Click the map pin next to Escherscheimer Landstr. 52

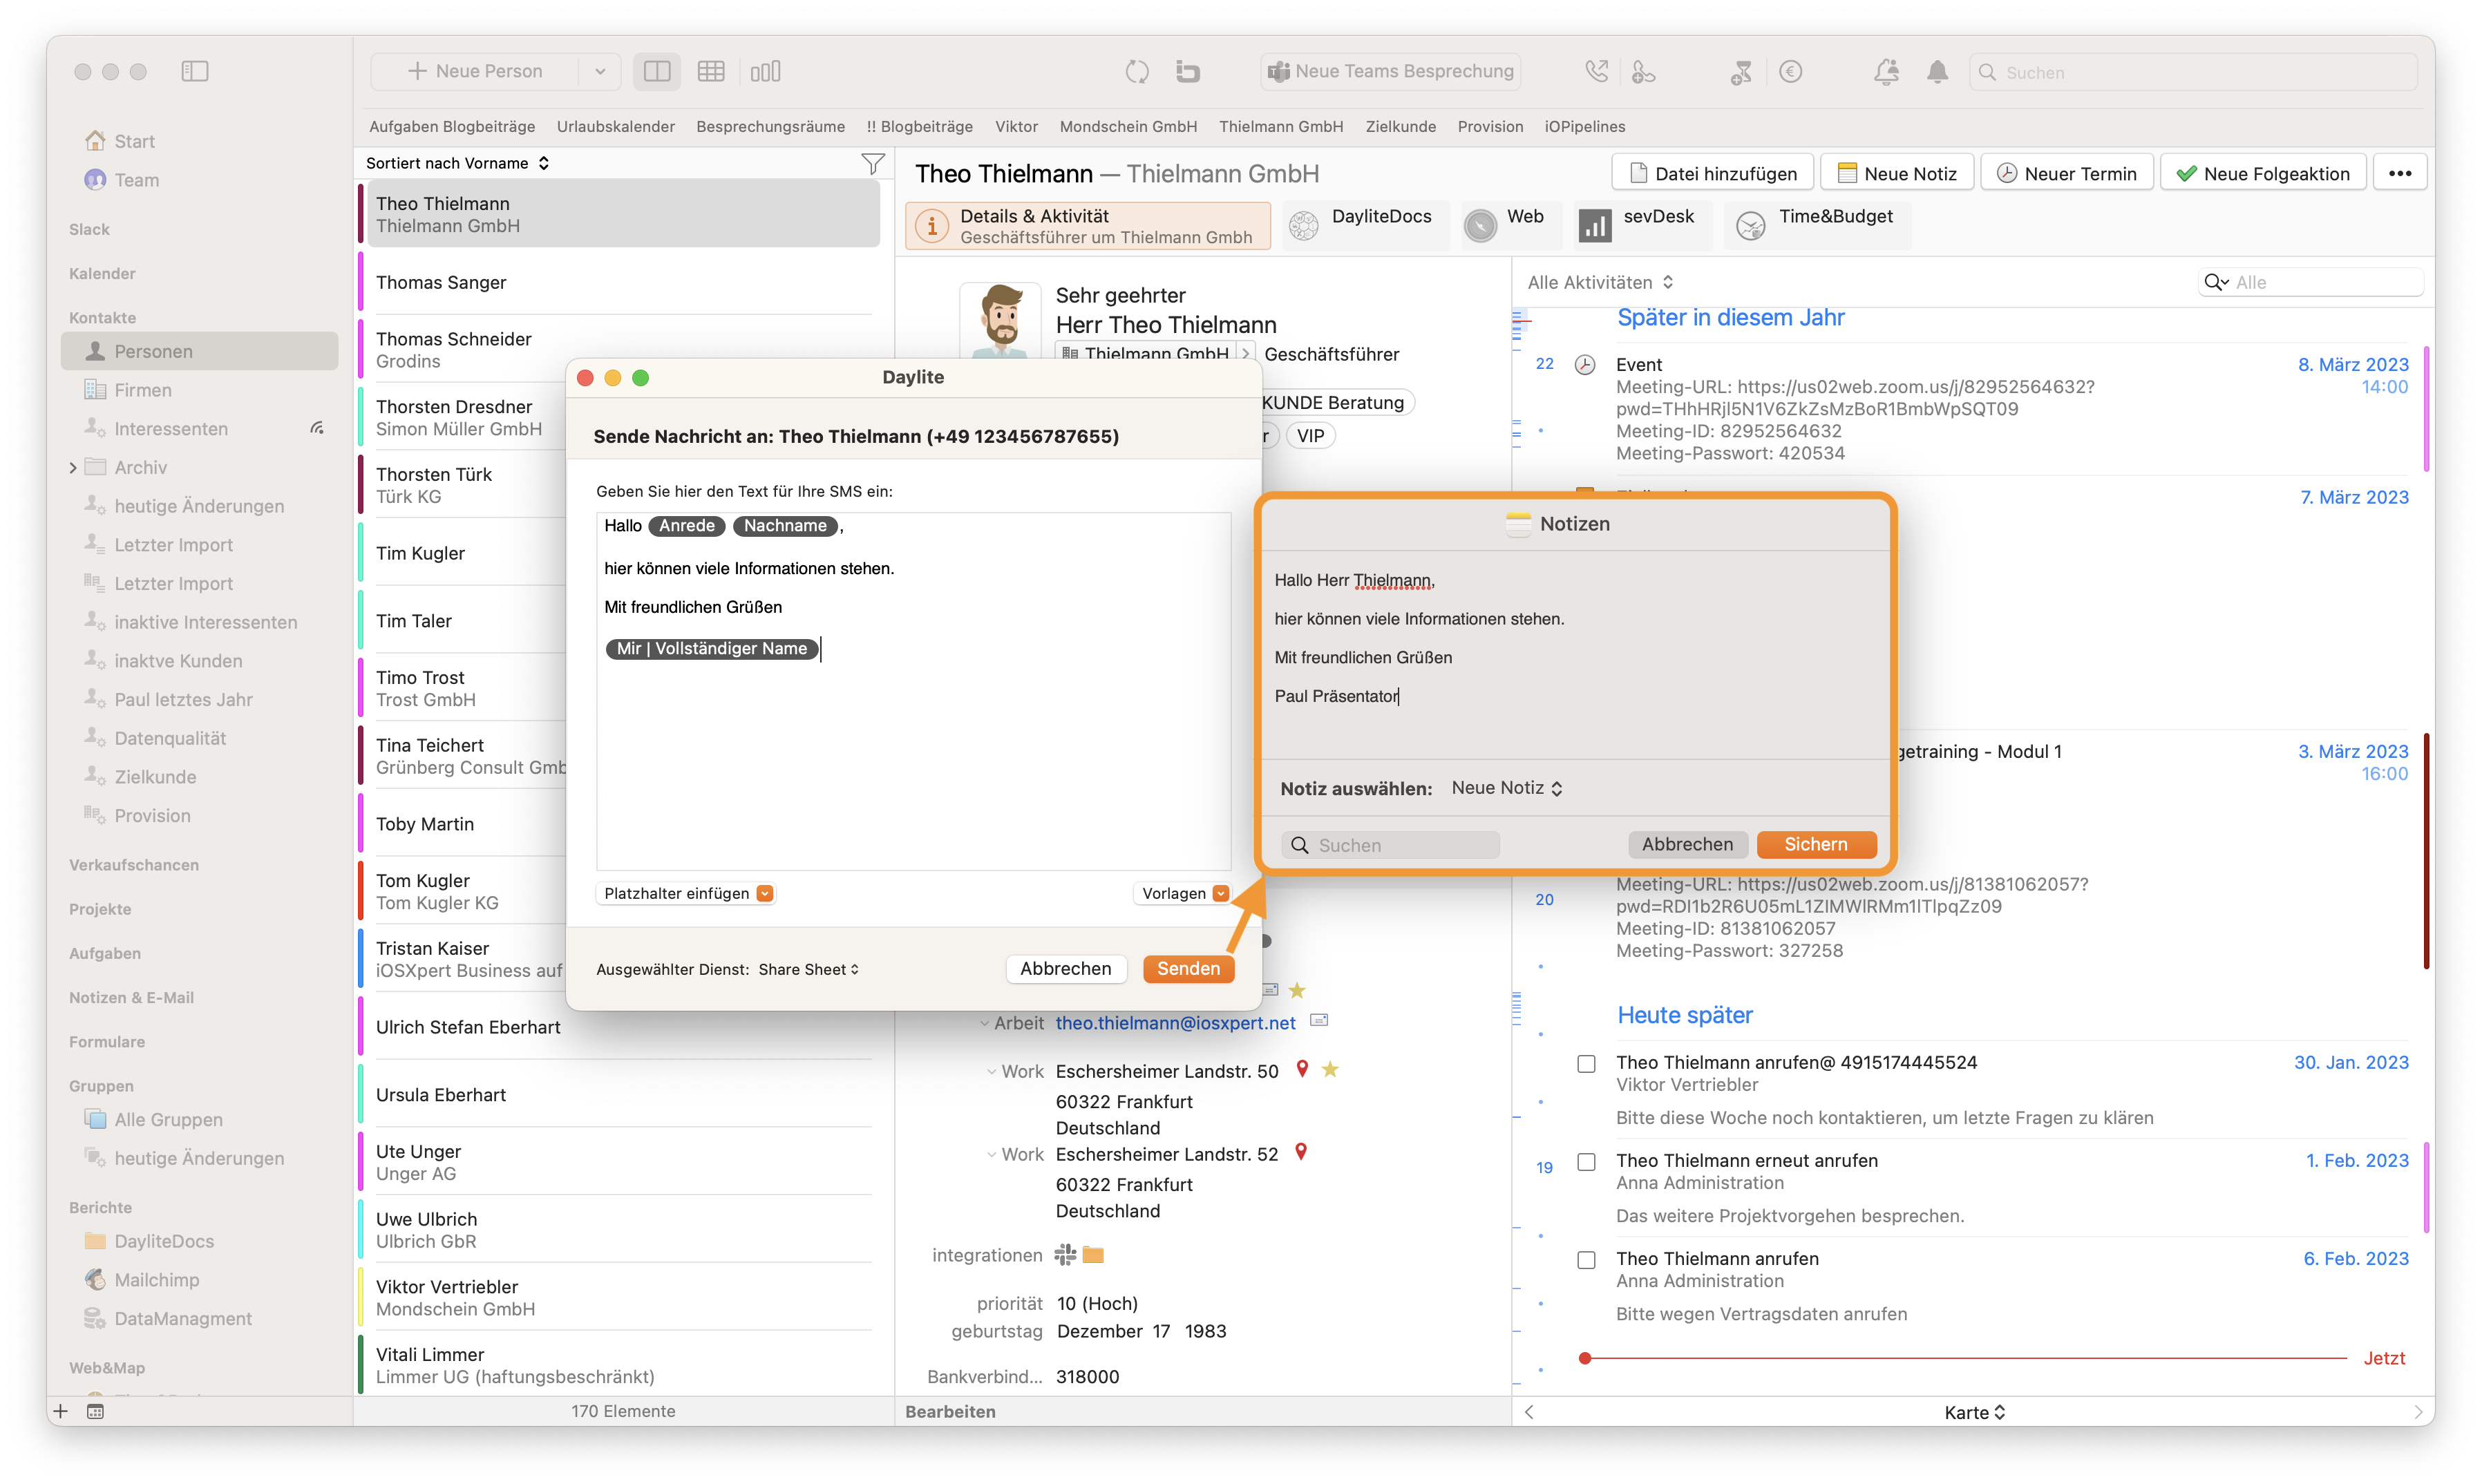[x=1301, y=1152]
